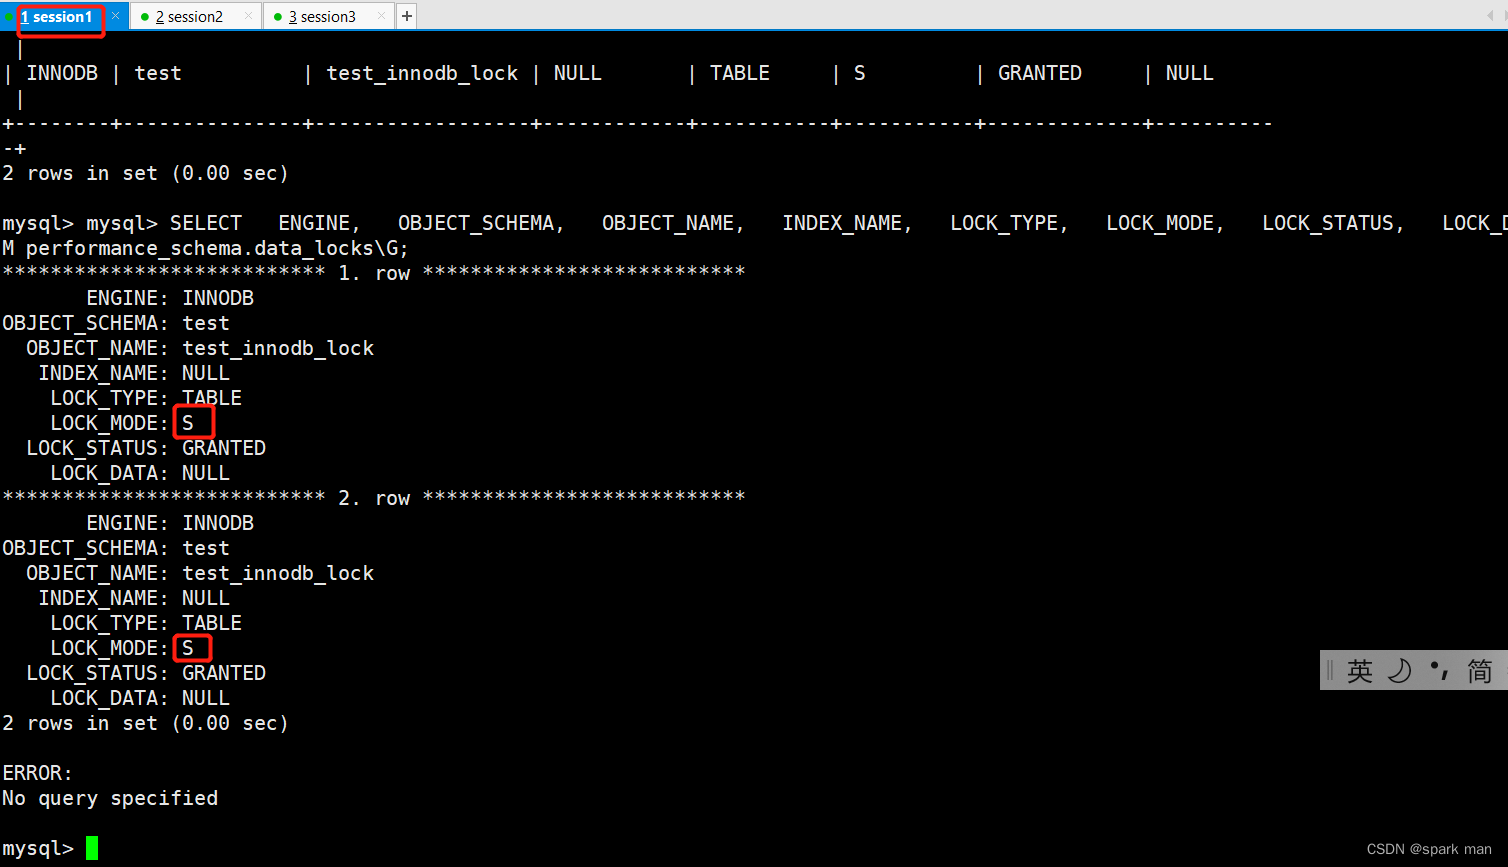Viewport: 1508px width, 867px height.
Task: Click the tab strip scroll-left arrow
Action: coord(1491,16)
